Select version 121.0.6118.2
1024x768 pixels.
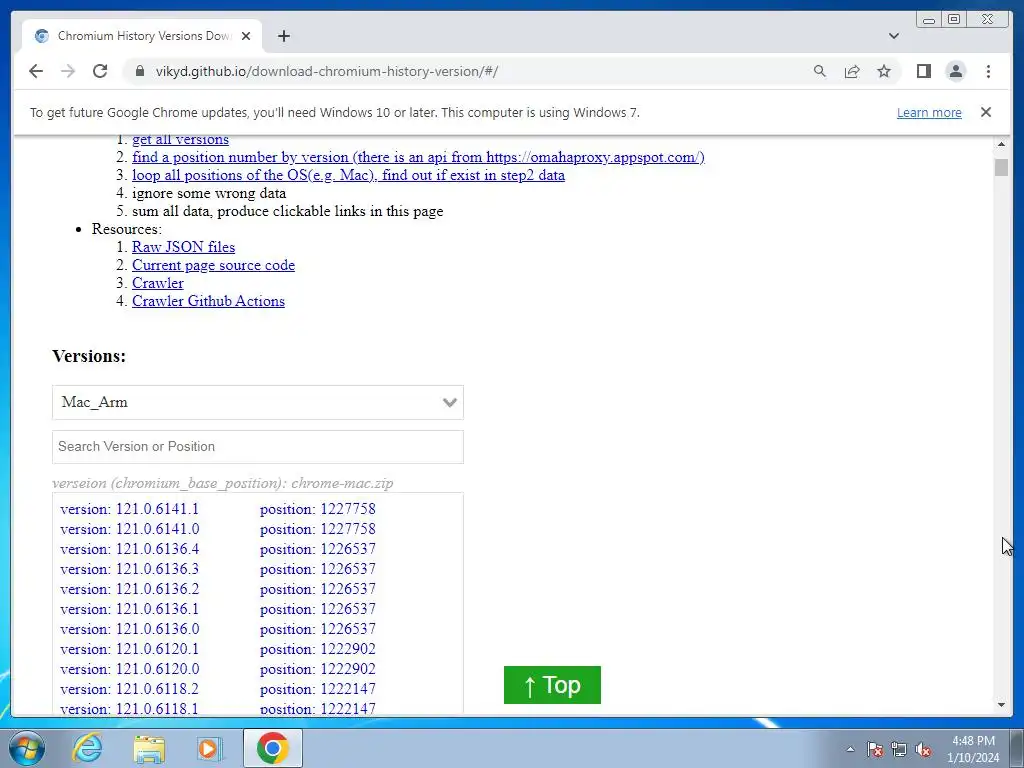coord(129,689)
